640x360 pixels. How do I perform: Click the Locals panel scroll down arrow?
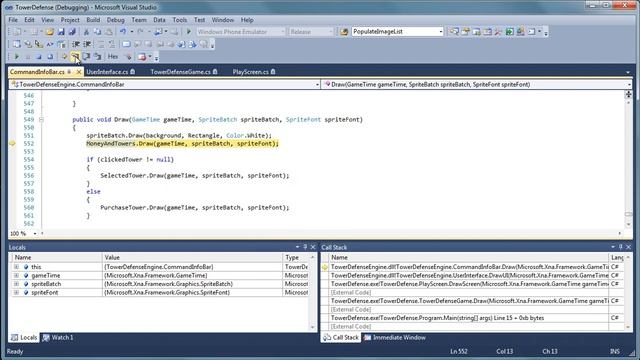pyautogui.click(x=313, y=327)
